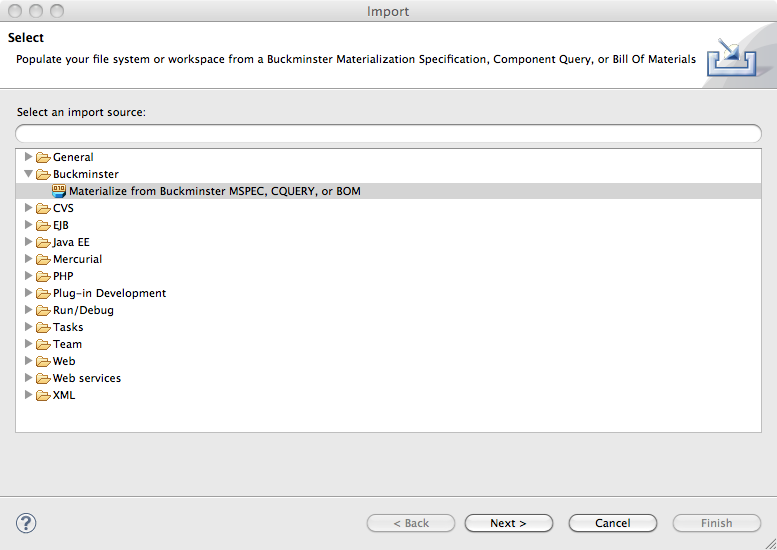Click the Materialize from Buckminster item icon

59,191
